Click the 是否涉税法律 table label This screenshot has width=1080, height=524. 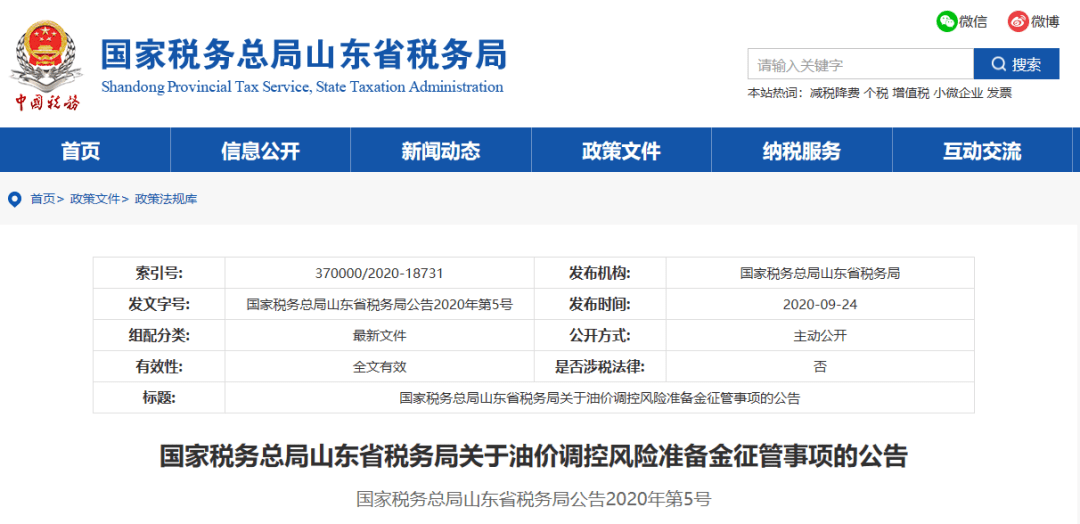pos(599,366)
